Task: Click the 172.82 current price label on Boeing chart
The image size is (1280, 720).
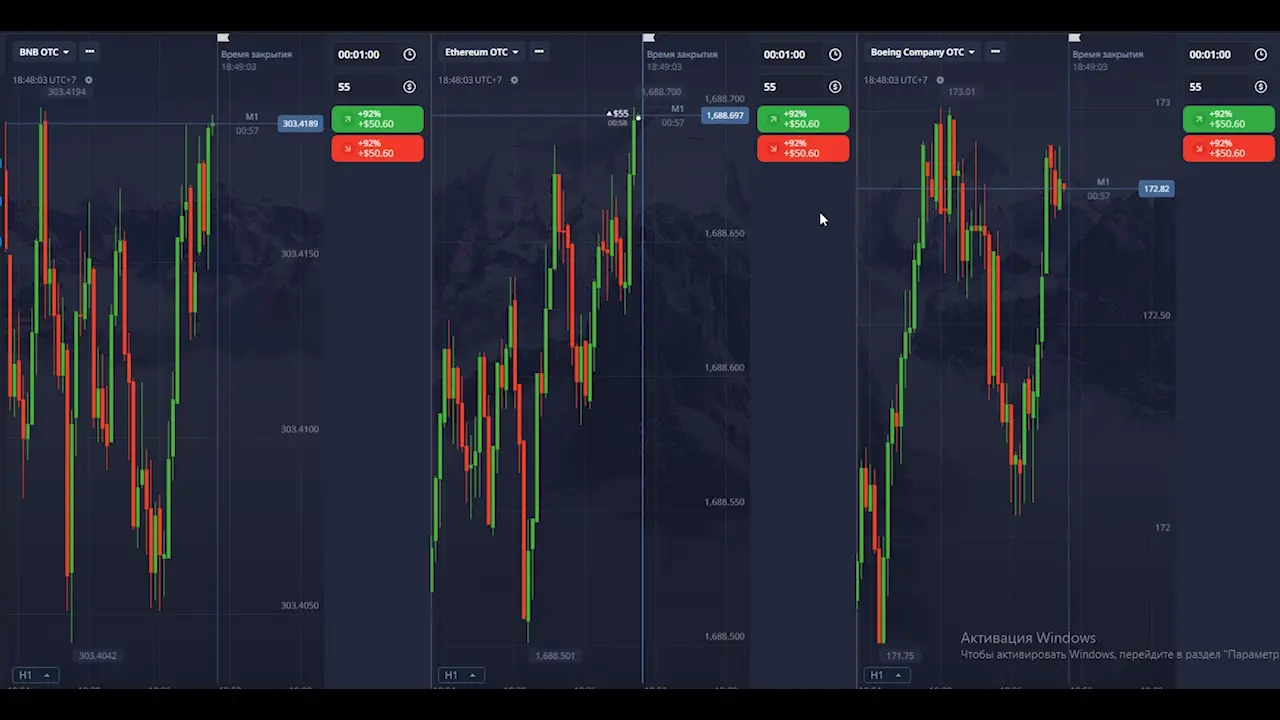Action: 1156,189
